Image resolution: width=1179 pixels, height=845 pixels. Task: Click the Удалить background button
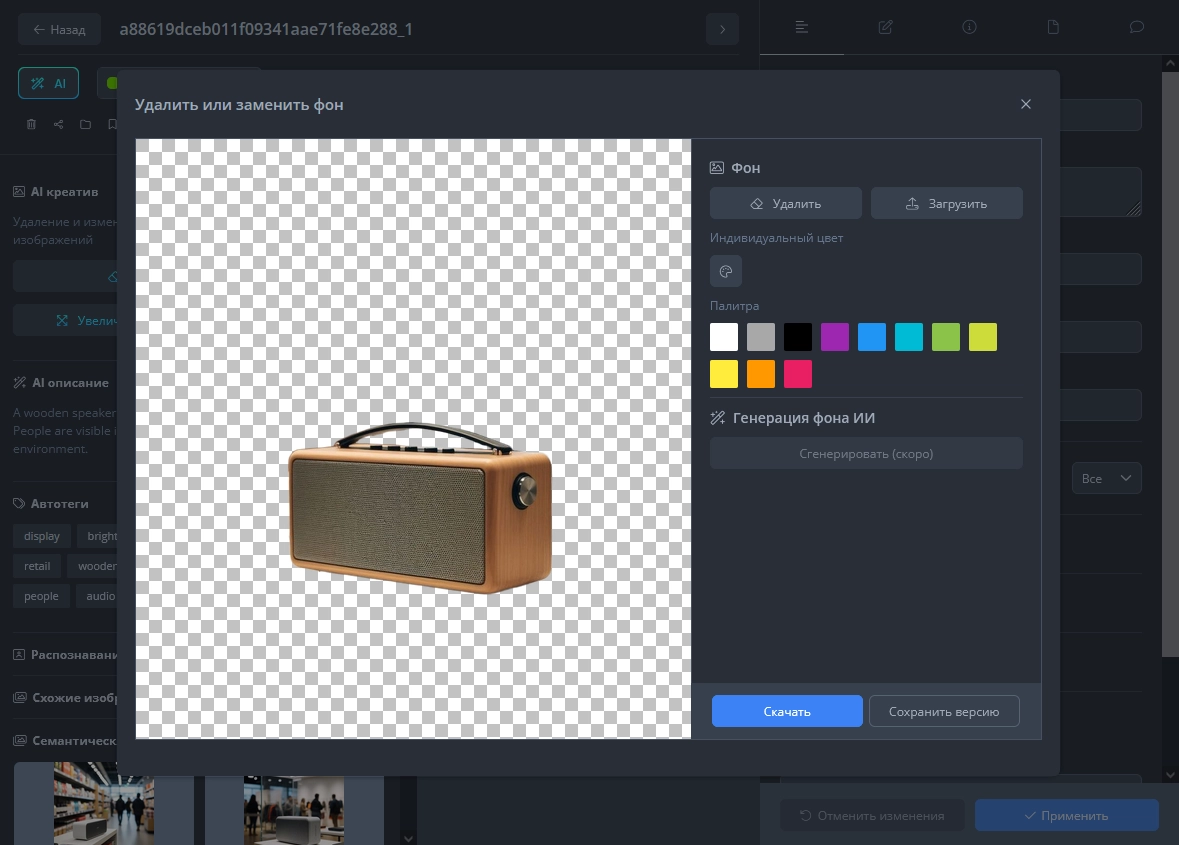coord(785,203)
